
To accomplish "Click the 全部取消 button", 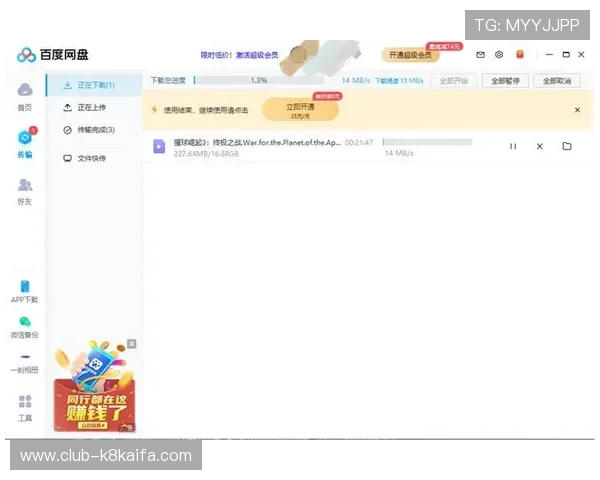I will pos(557,81).
